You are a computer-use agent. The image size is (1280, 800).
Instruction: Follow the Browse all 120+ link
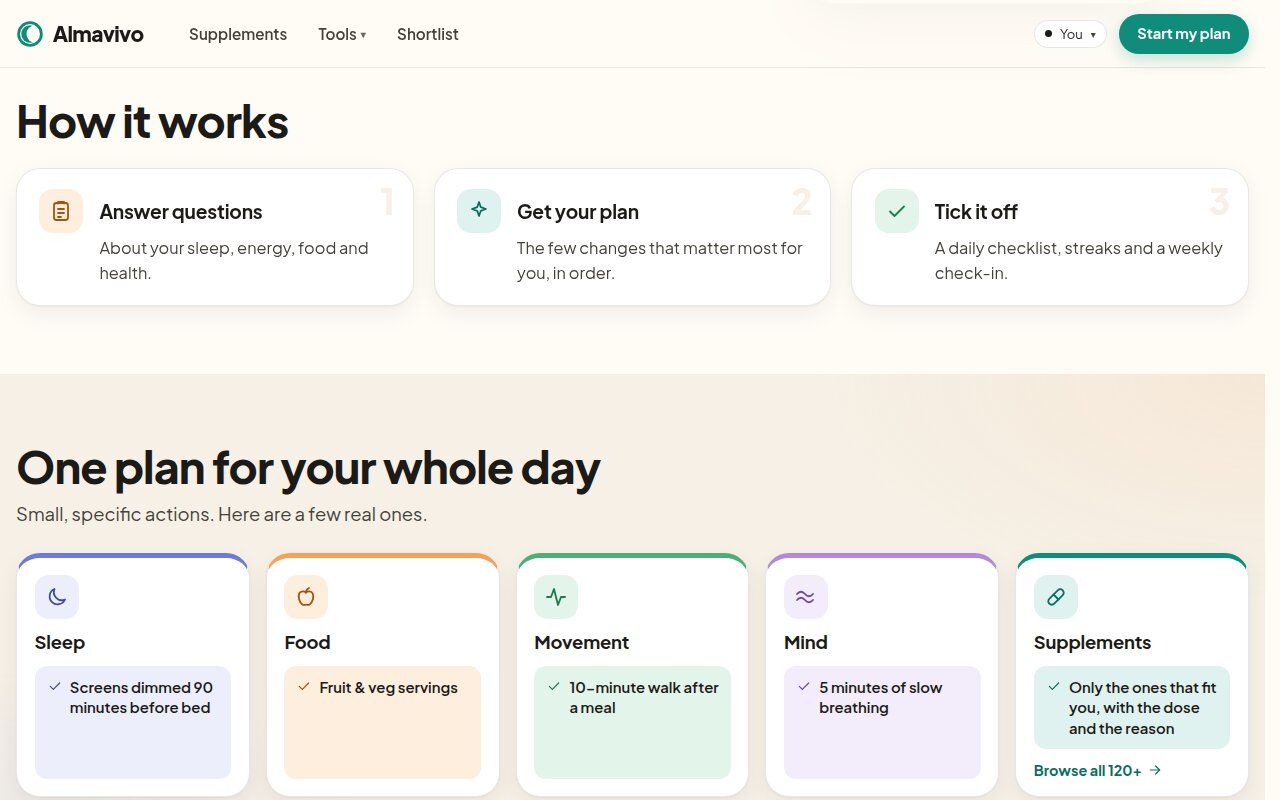(x=1098, y=770)
